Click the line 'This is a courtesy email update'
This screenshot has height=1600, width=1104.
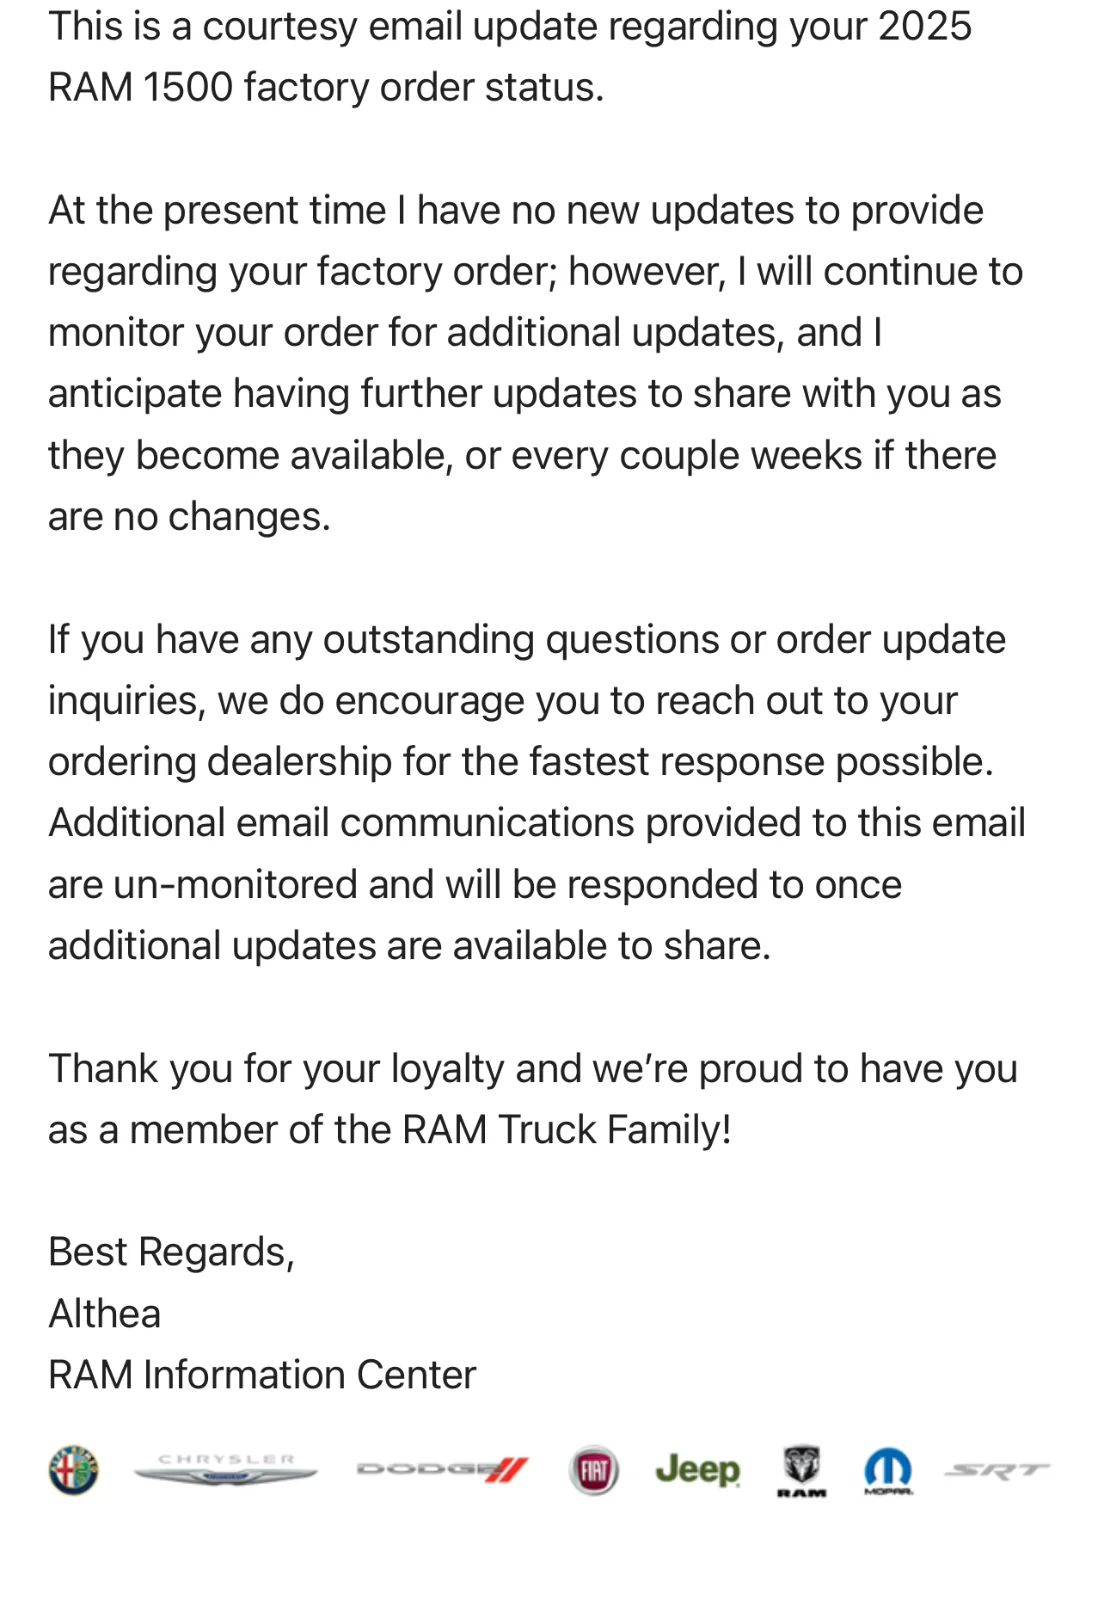point(510,26)
